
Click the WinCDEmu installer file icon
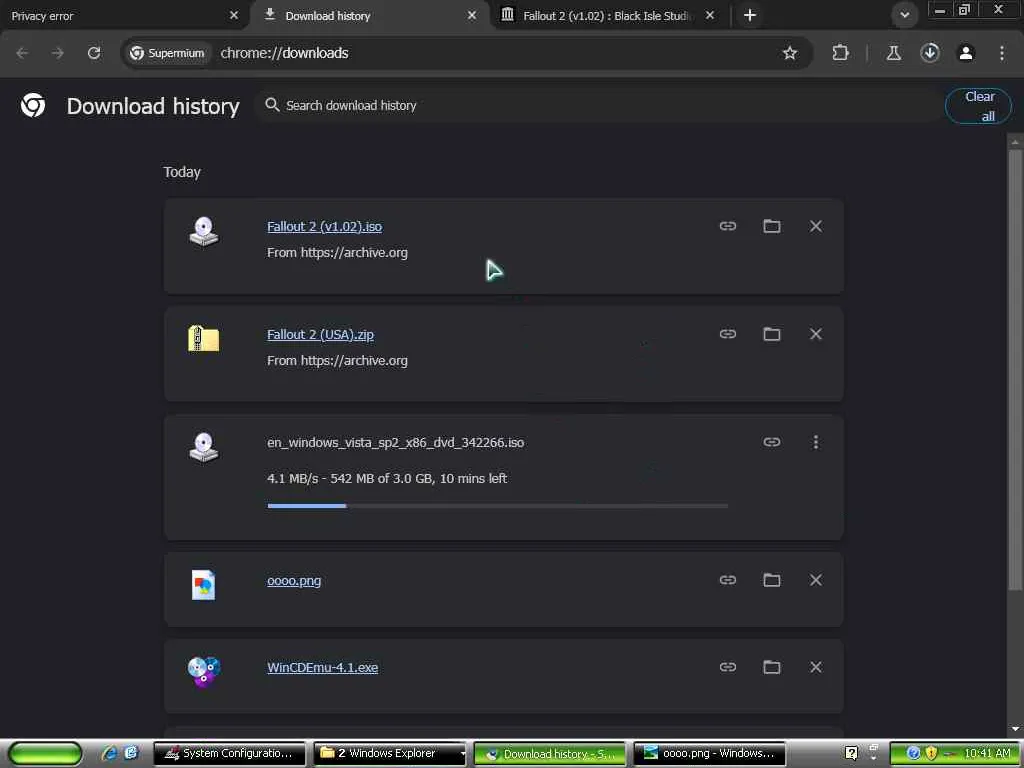[x=204, y=671]
